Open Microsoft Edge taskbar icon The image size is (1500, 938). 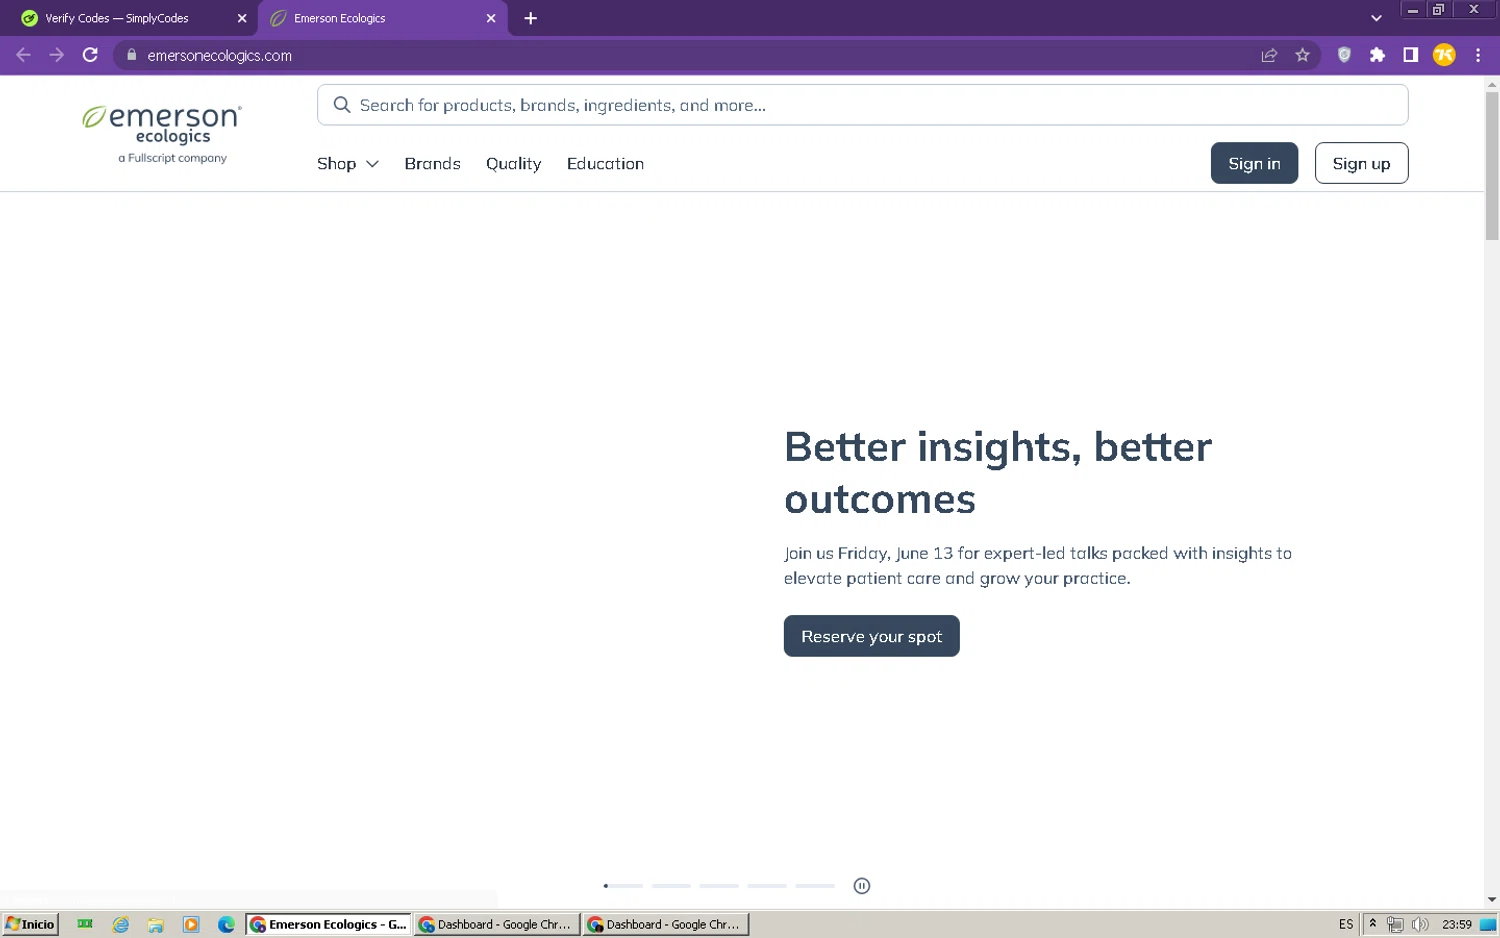pyautogui.click(x=226, y=924)
